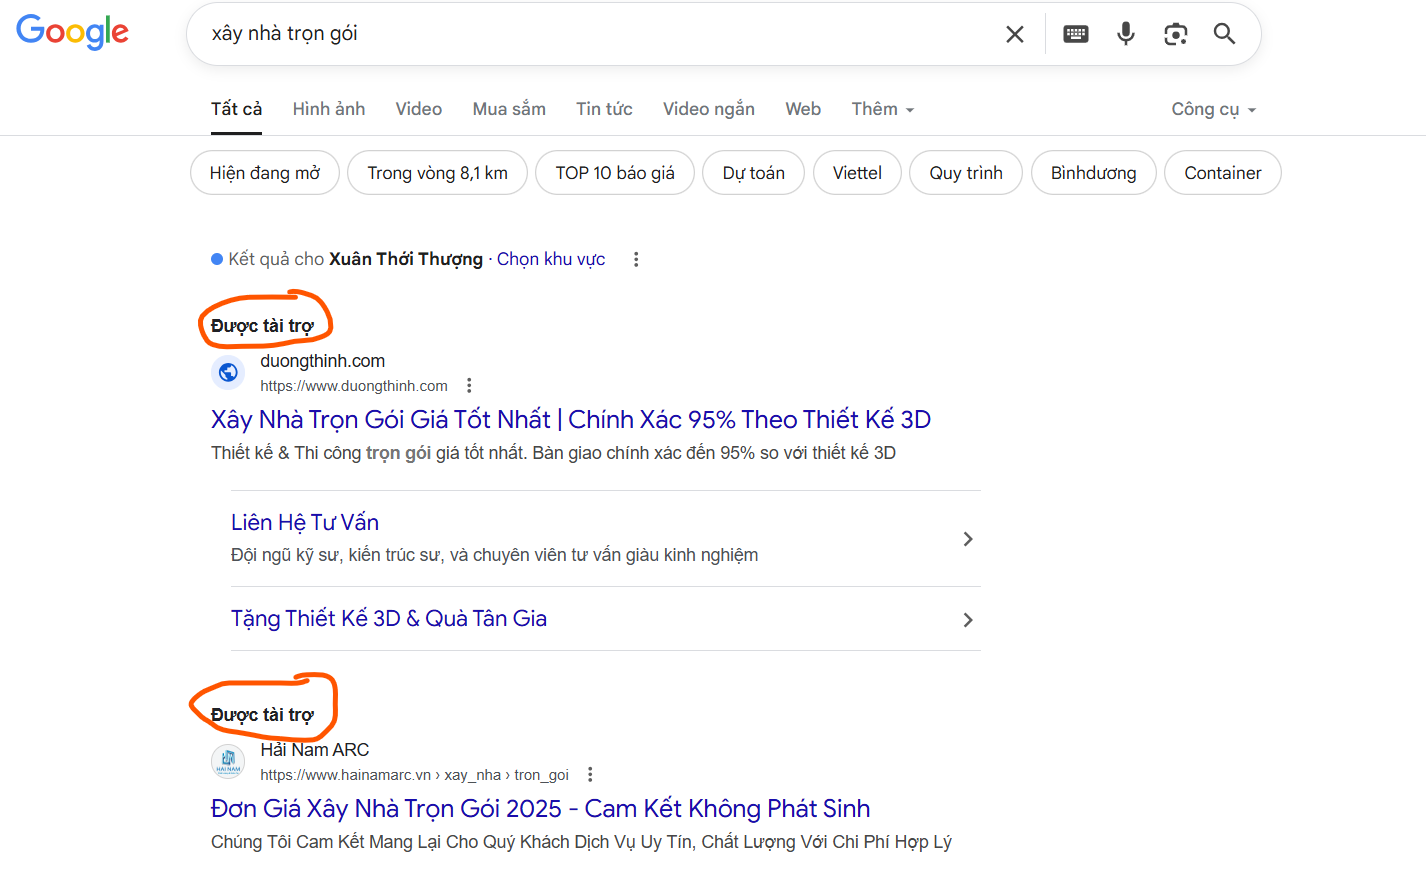Open three-dot options for duongthinh.com ad
Screen dimensions: 1426x872
click(469, 386)
